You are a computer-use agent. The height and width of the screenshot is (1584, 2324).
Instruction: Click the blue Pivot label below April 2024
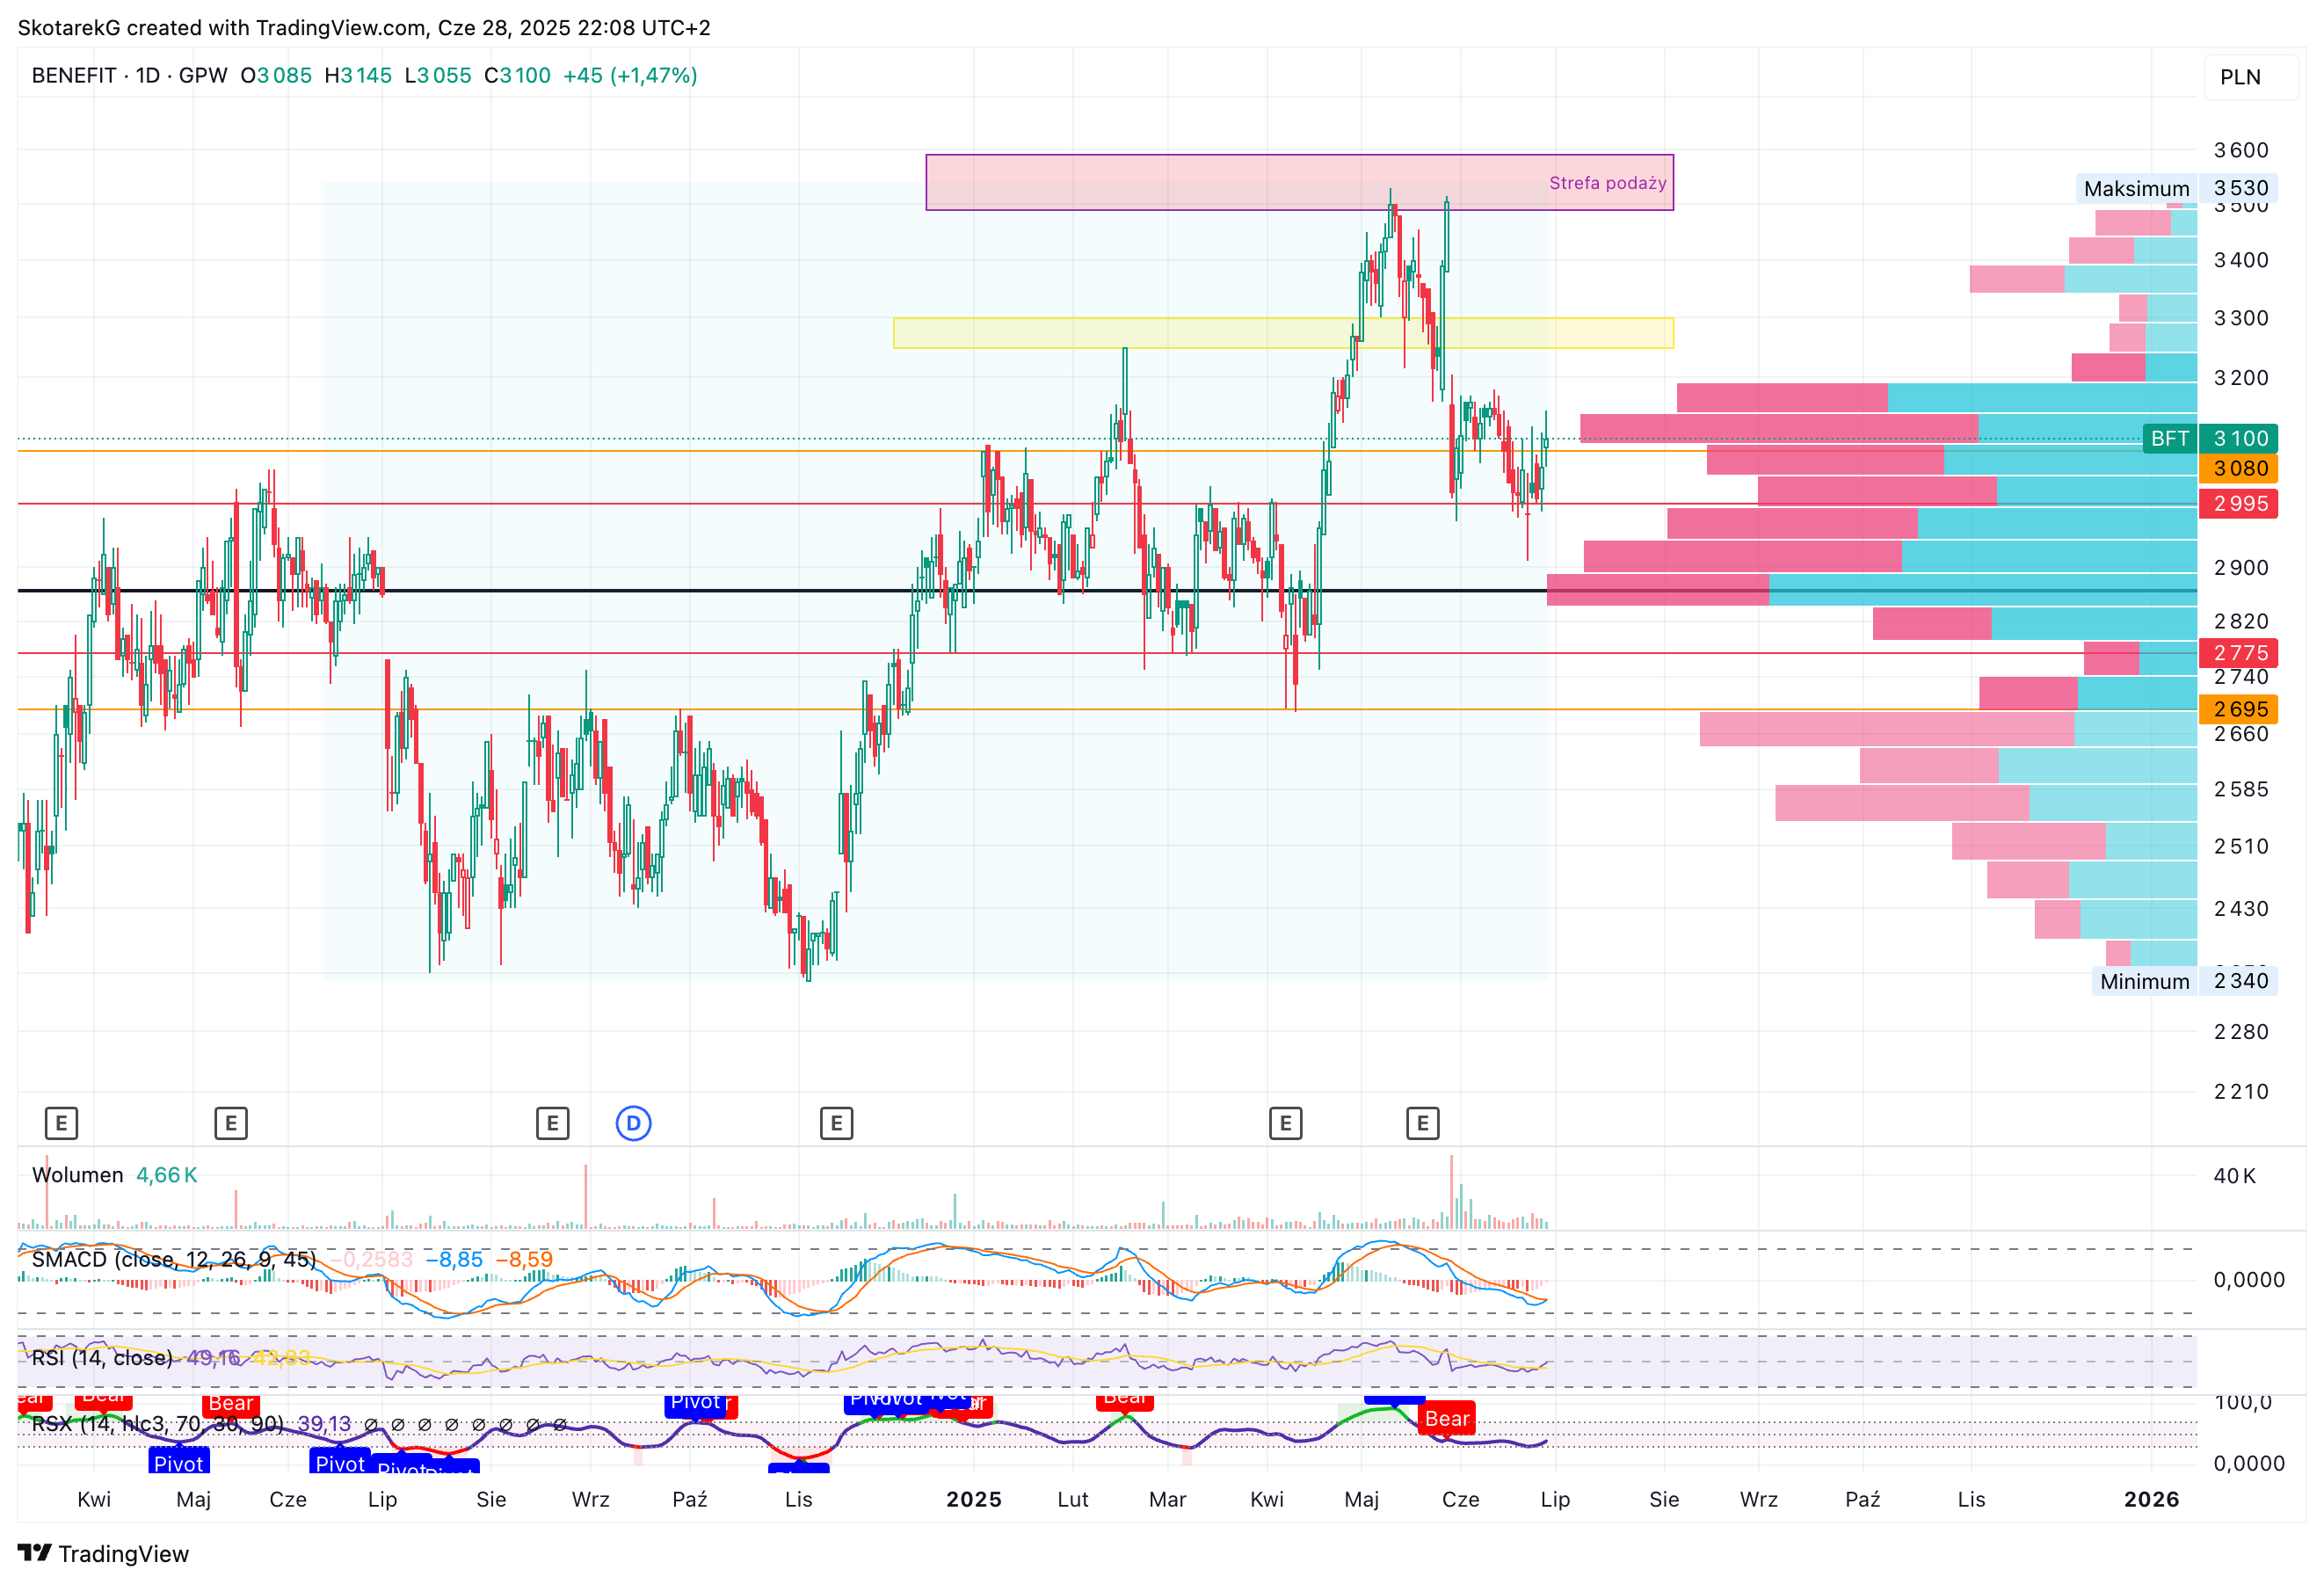179,1462
